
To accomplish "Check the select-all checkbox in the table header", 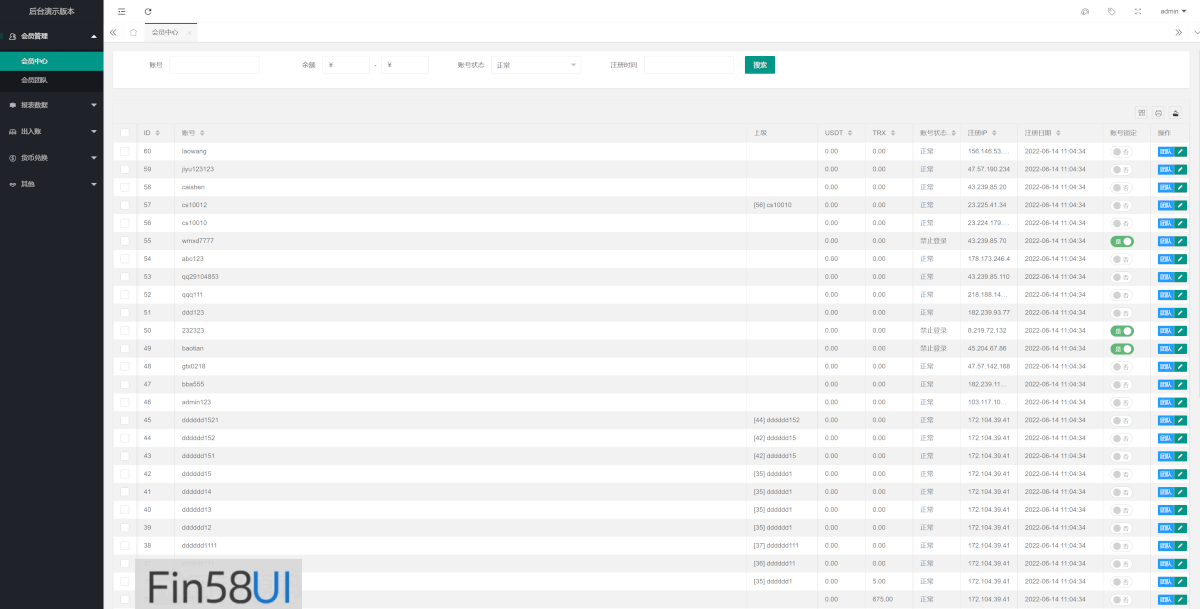I will click(125, 133).
